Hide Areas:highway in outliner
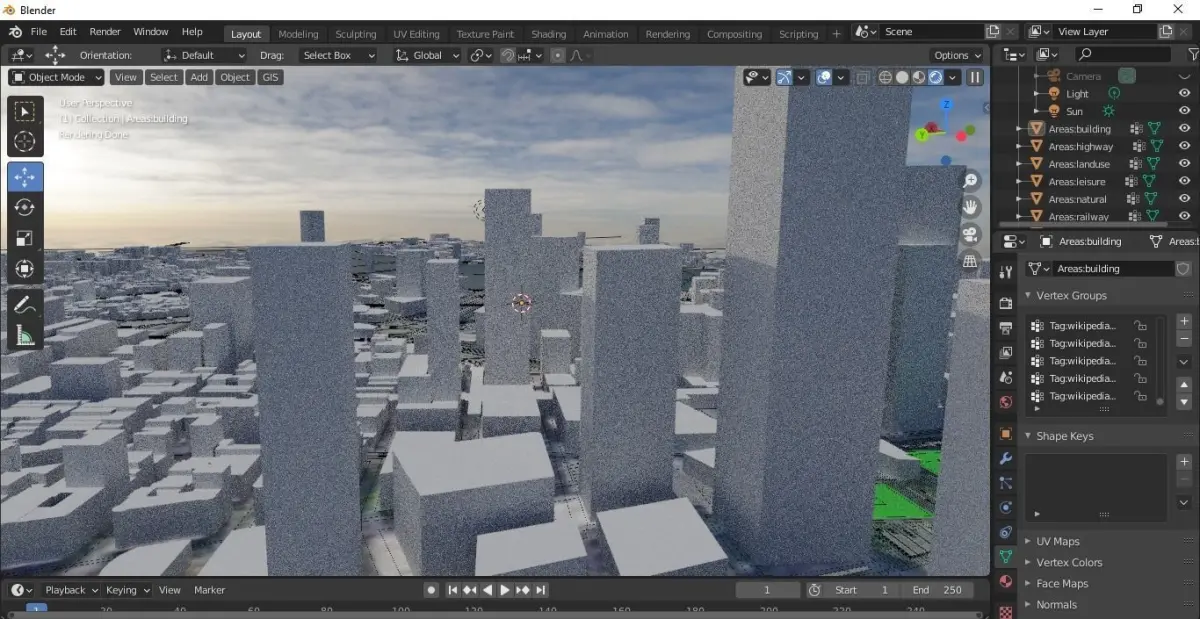Viewport: 1200px width, 619px height. pyautogui.click(x=1184, y=146)
